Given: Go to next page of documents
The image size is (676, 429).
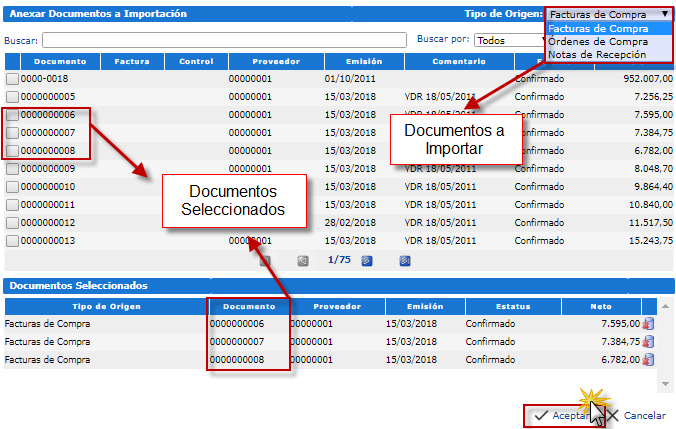Looking at the screenshot, I should coord(367,260).
